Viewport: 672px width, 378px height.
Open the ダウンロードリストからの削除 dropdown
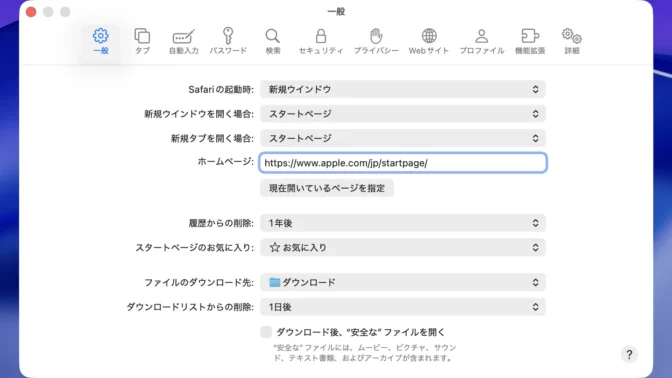pos(402,307)
